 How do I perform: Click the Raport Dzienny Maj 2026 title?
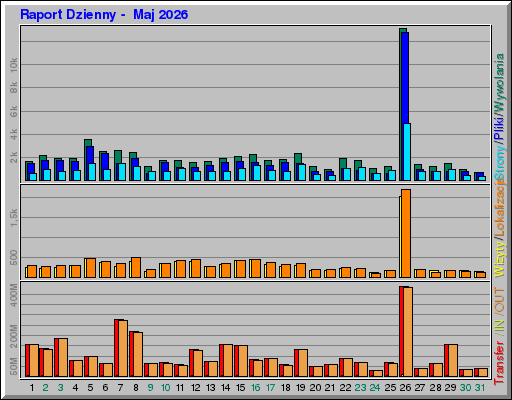(x=104, y=15)
